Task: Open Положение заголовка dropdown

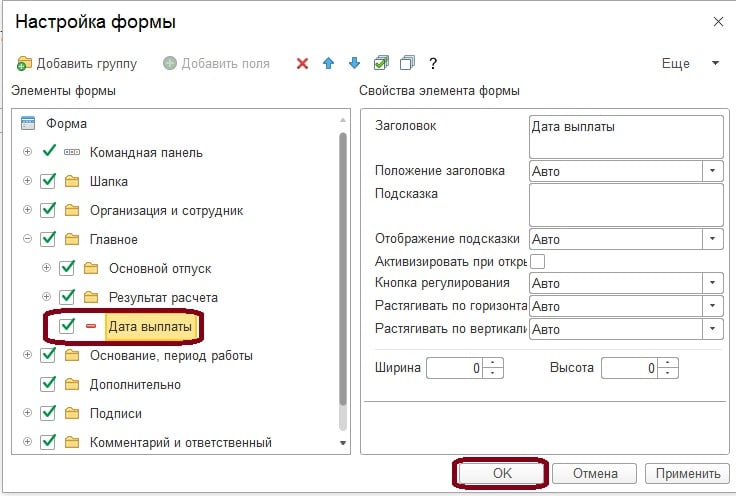Action: (x=713, y=171)
